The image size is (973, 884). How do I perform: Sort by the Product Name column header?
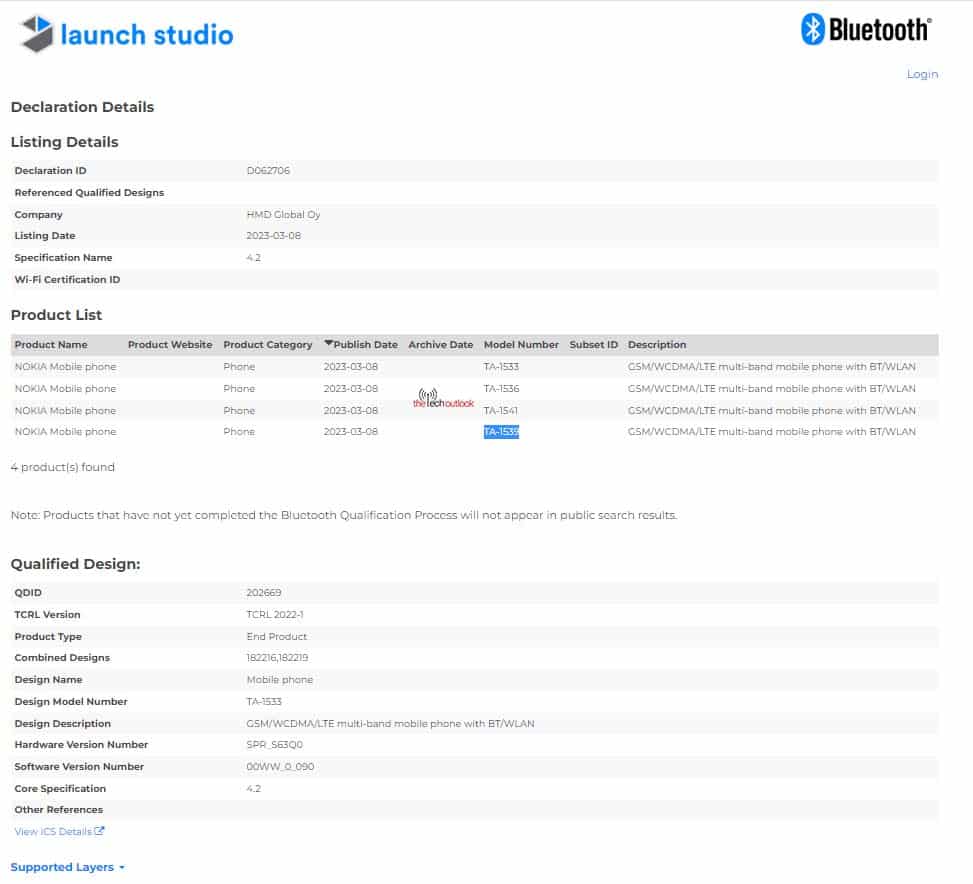[x=48, y=344]
